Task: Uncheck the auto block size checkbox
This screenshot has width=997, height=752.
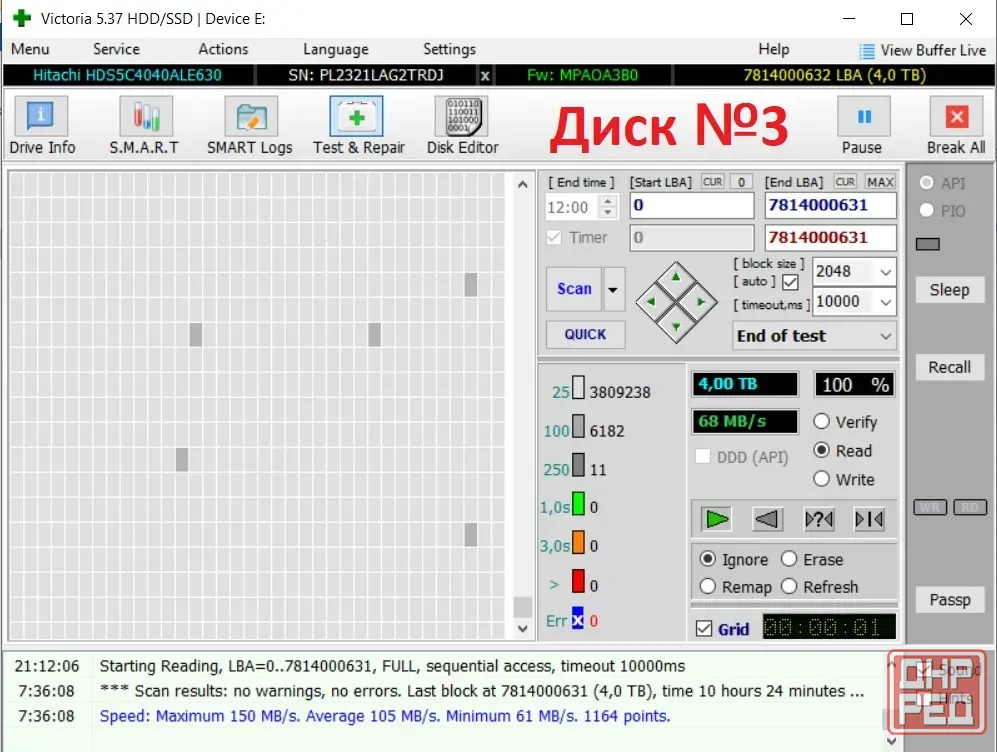Action: (790, 282)
